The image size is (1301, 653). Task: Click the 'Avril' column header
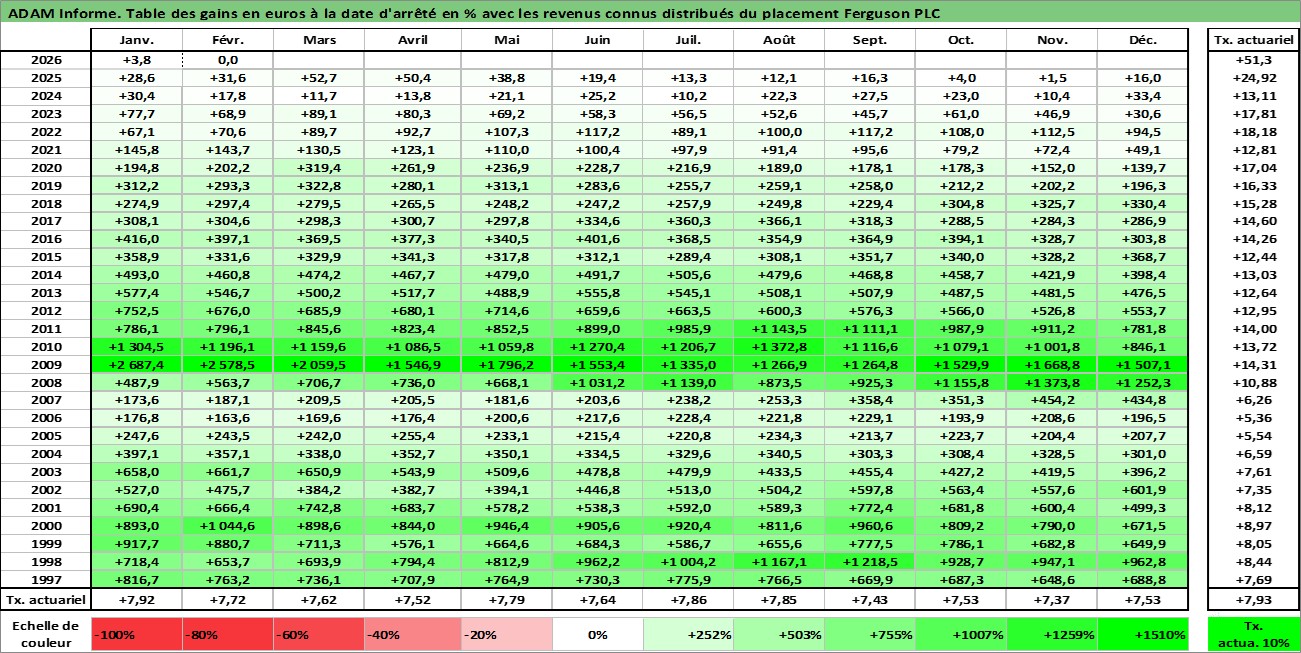(x=412, y=40)
